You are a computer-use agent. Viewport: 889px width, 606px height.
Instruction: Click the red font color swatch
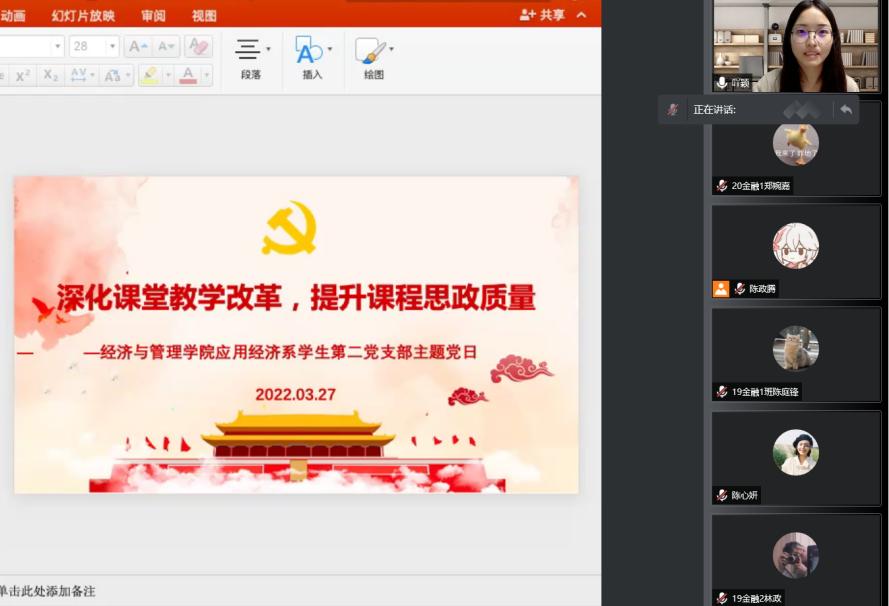pyautogui.click(x=188, y=75)
